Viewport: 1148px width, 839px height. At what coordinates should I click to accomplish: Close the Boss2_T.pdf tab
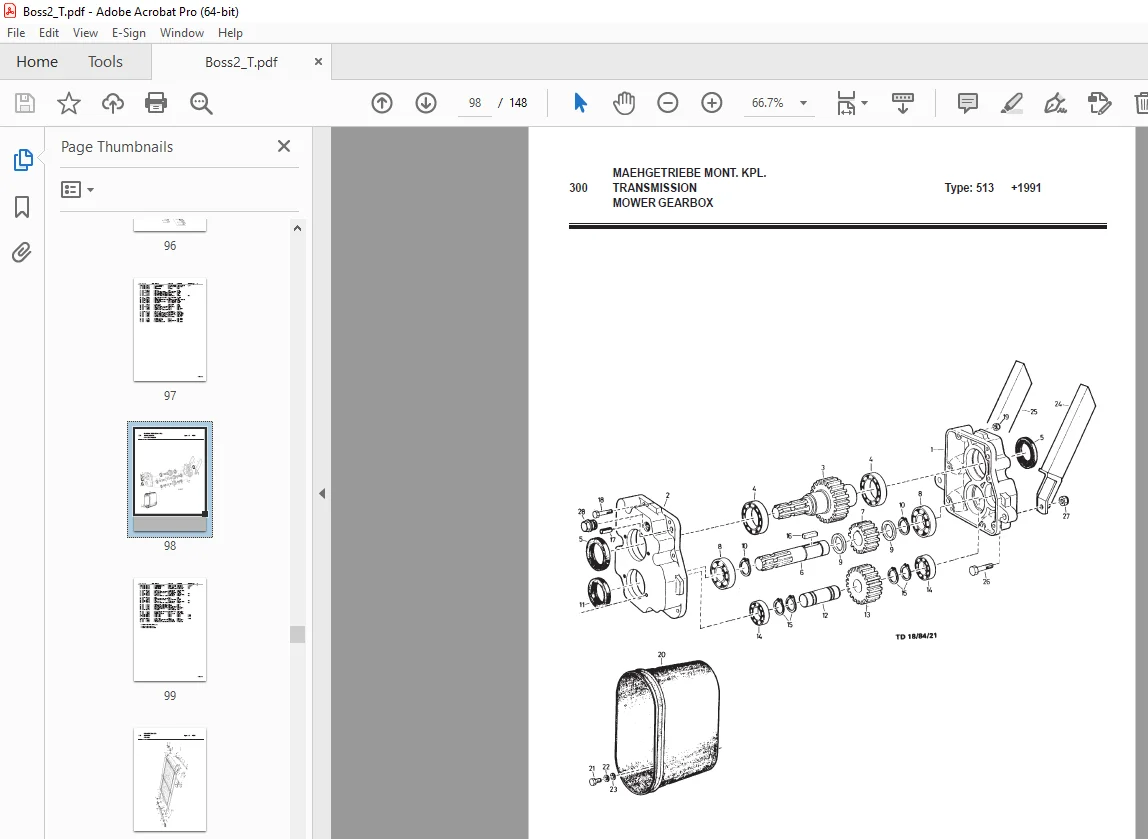[318, 61]
